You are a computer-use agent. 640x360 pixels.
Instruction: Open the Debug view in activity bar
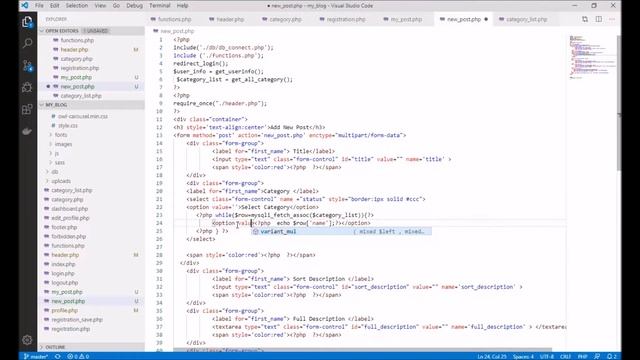(x=27, y=87)
